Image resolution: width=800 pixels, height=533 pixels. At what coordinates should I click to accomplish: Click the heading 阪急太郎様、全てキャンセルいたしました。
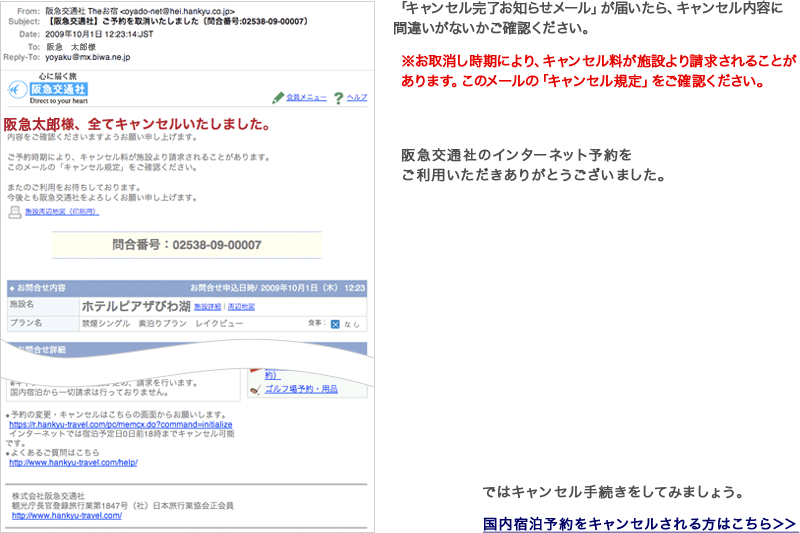point(138,124)
